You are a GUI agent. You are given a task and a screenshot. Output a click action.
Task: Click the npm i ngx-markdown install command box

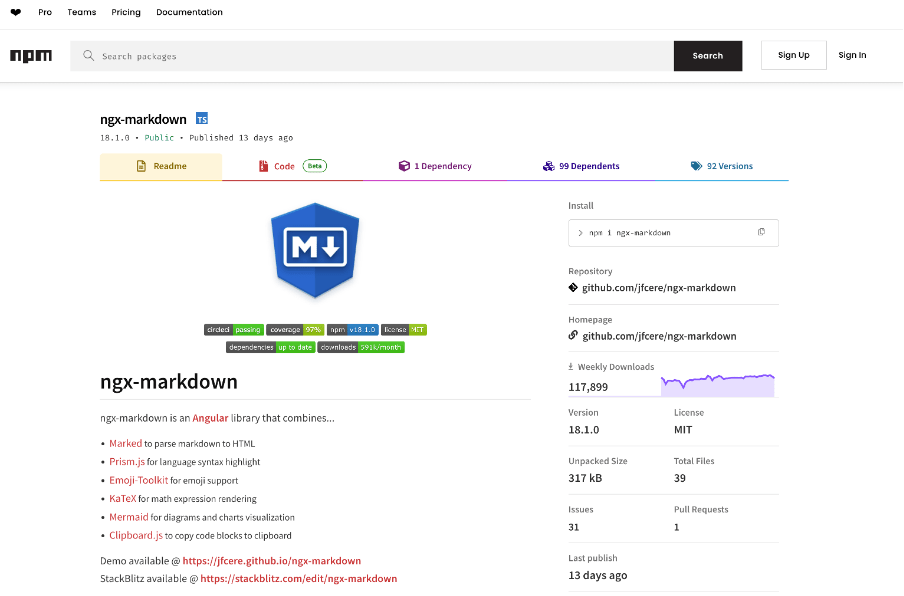[673, 233]
